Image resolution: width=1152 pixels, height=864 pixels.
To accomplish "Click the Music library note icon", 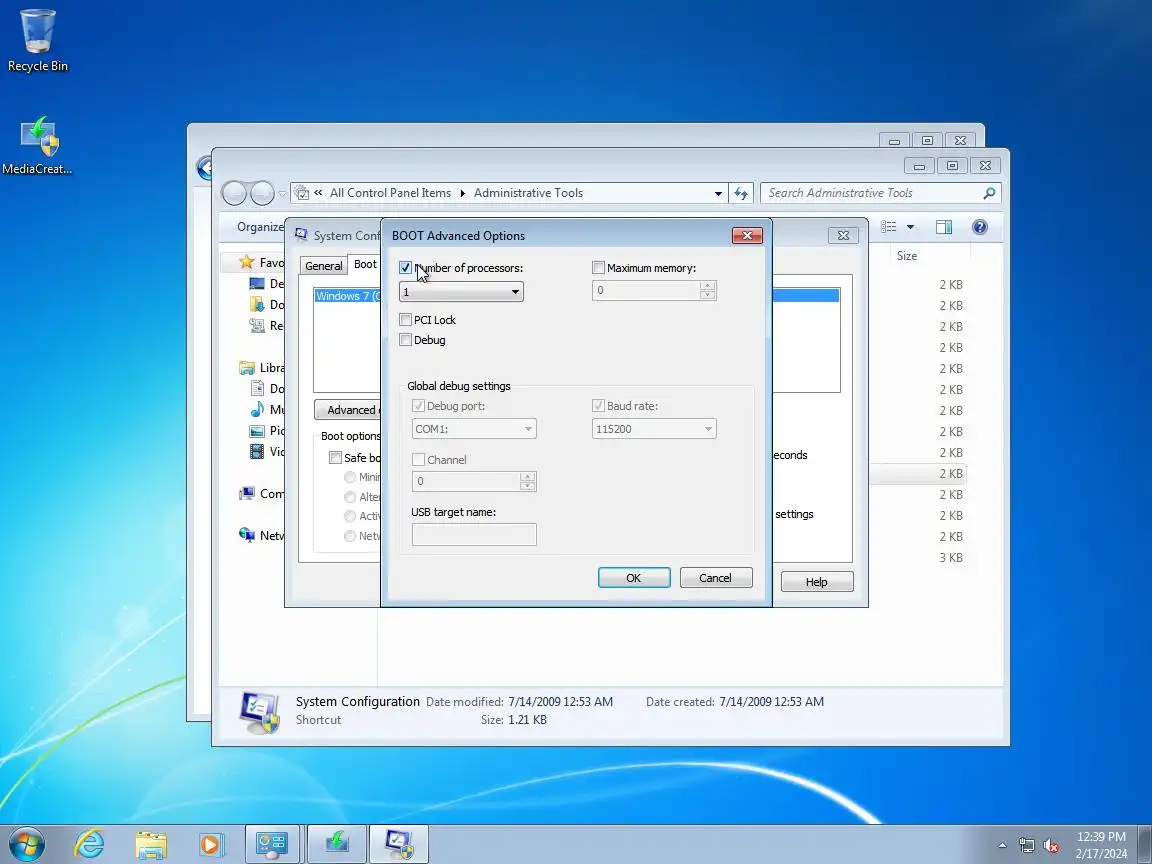I will pyautogui.click(x=257, y=409).
